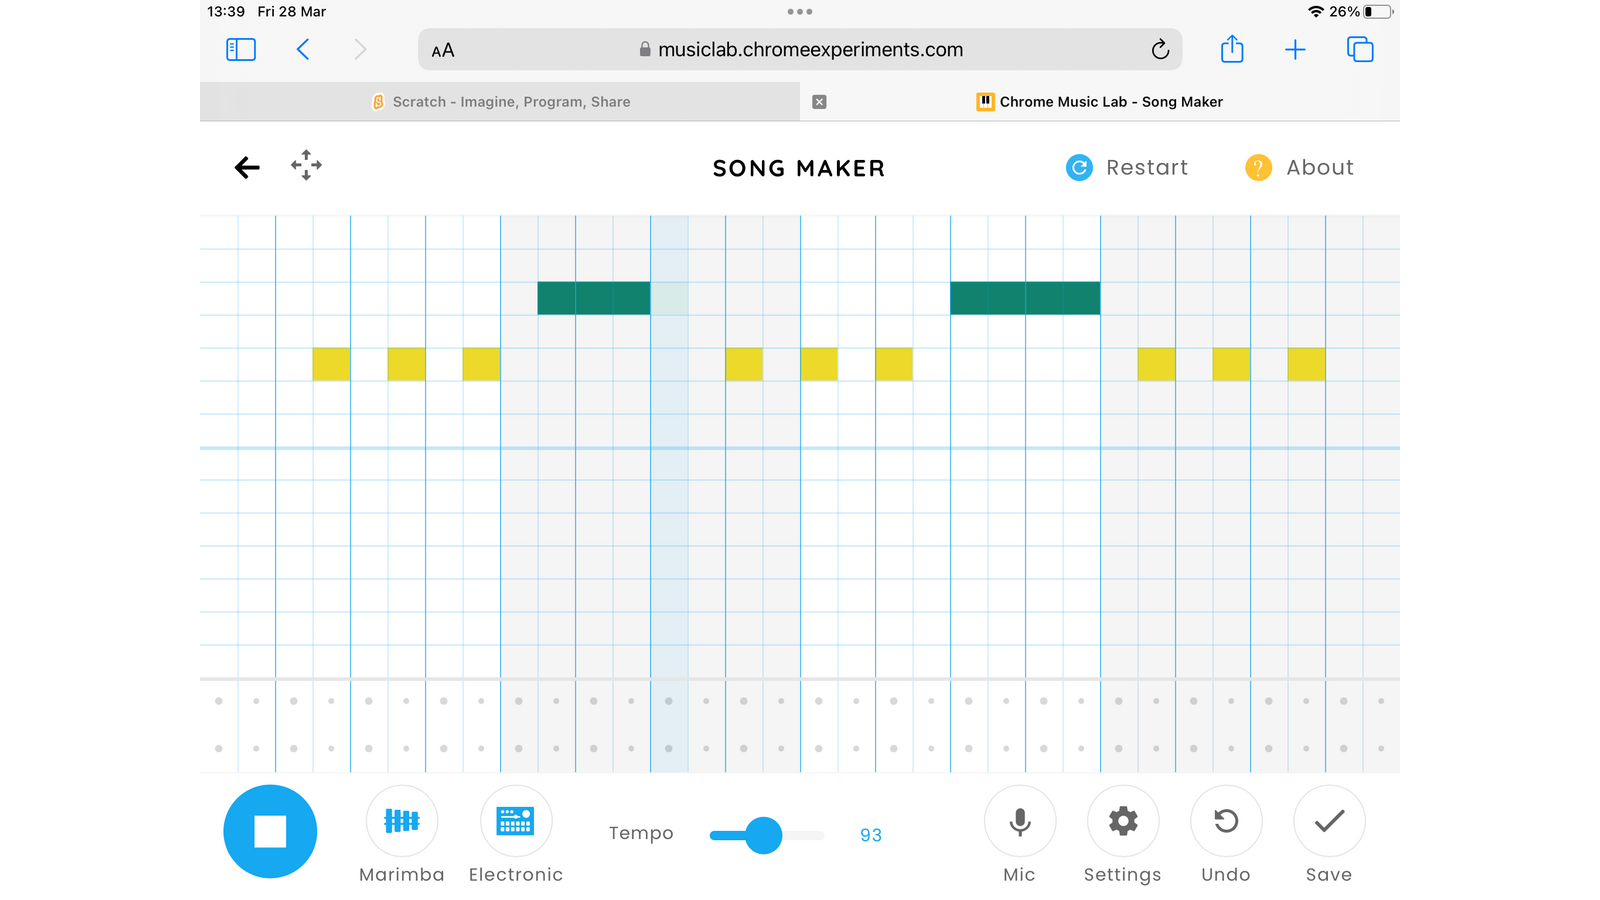Undo the last note change
1600x900 pixels.
(1226, 821)
